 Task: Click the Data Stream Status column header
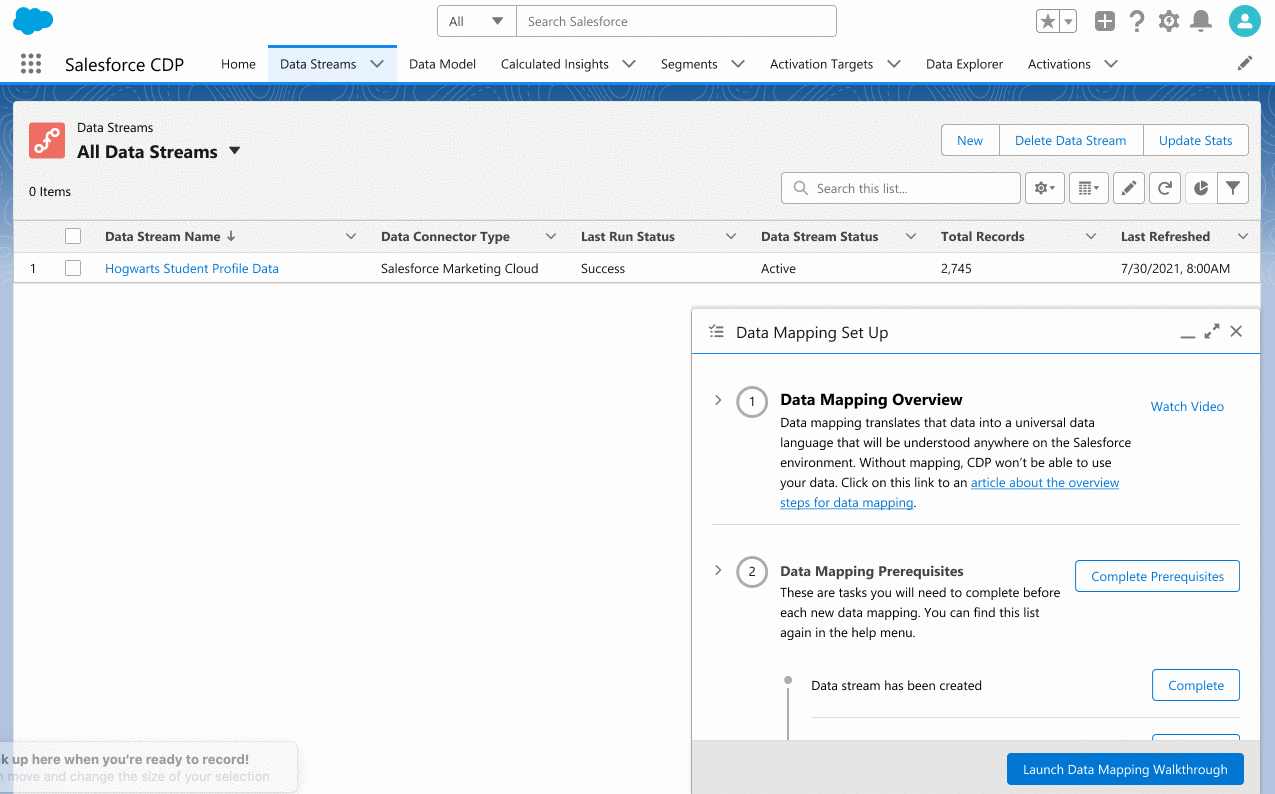pyautogui.click(x=819, y=236)
